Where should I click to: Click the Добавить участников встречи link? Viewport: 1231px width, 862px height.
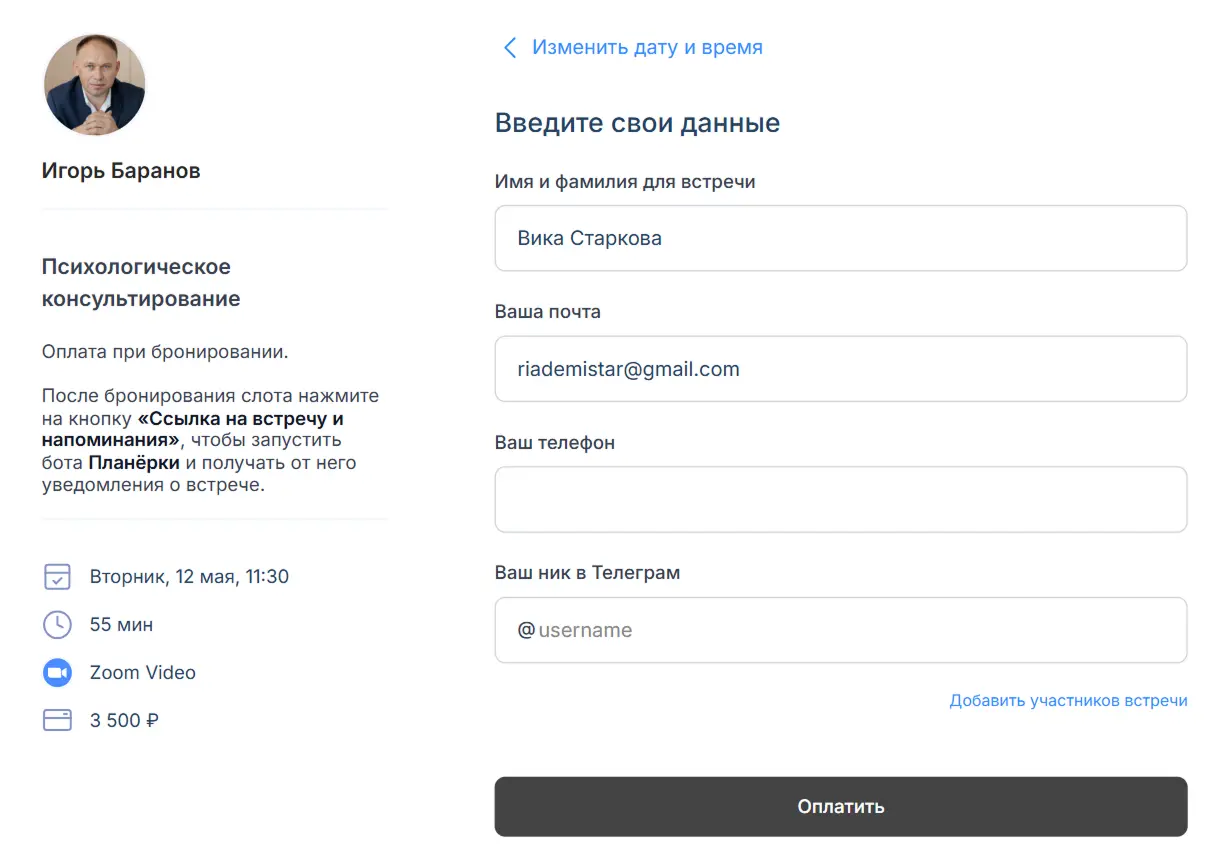click(1068, 701)
